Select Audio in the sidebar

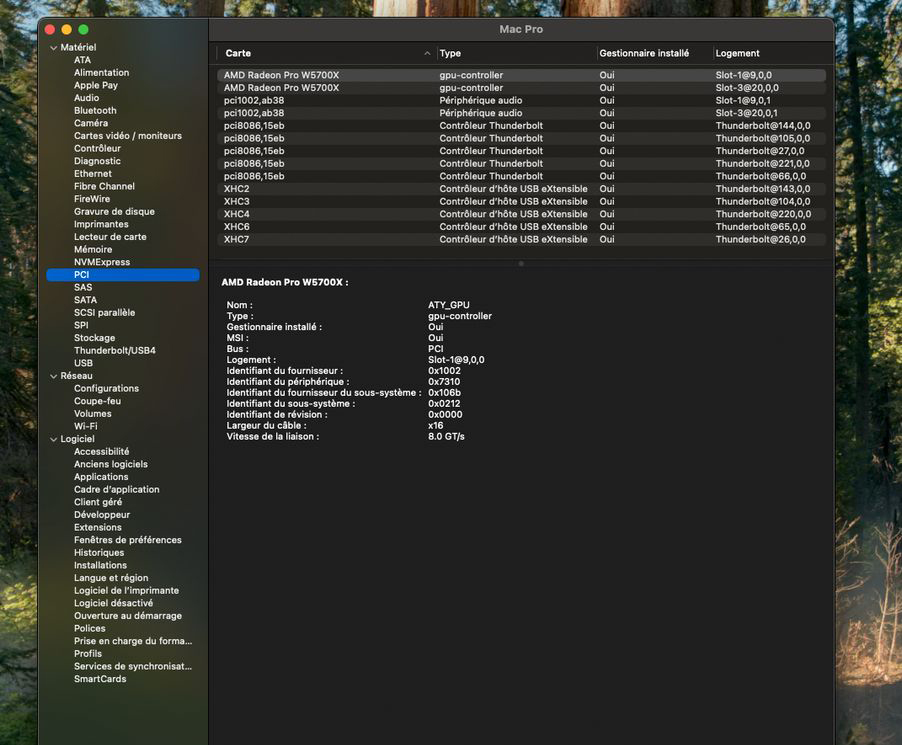86,98
